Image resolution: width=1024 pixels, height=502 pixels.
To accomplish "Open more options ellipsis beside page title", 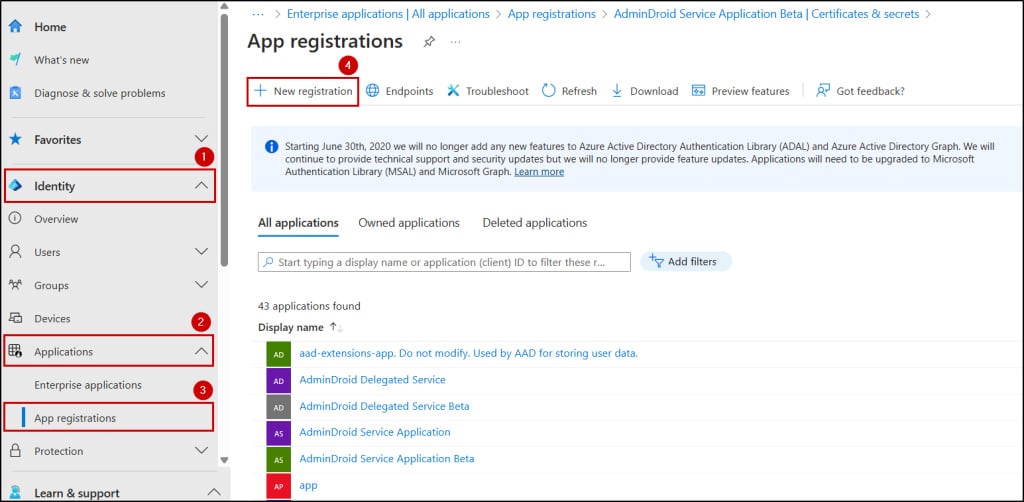I will pyautogui.click(x=455, y=42).
